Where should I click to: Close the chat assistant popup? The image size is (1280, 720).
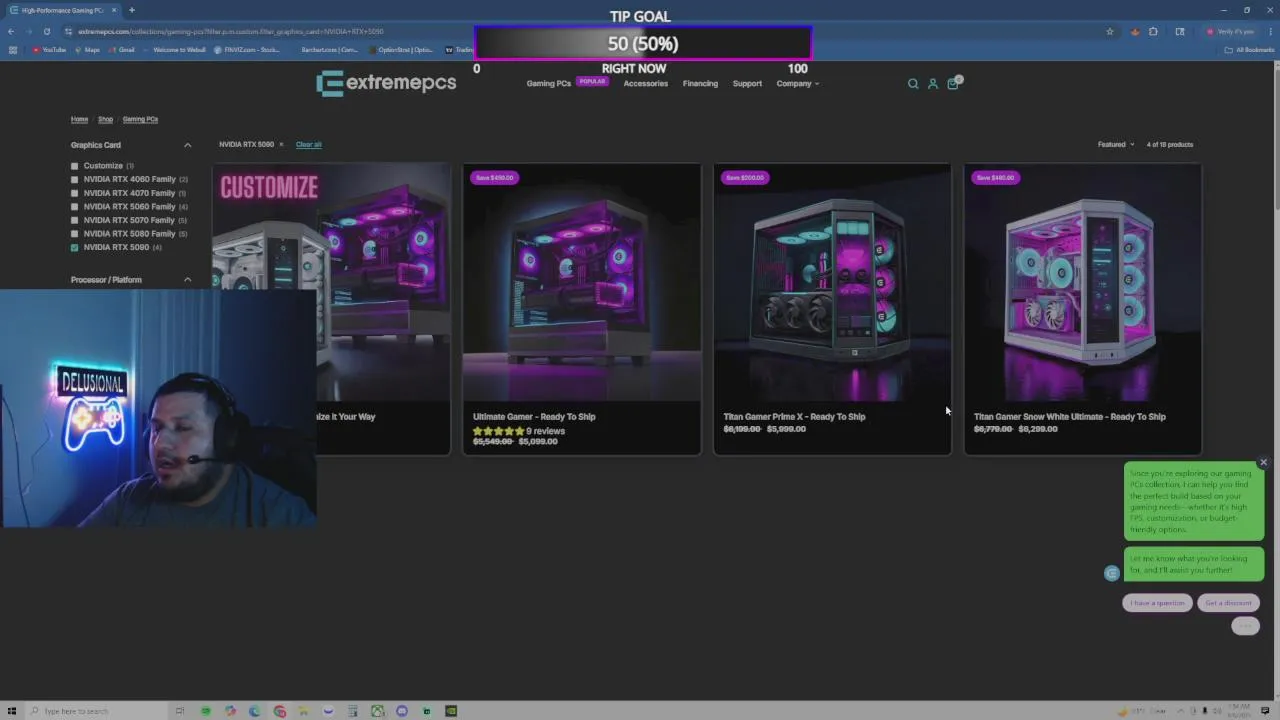point(1263,462)
